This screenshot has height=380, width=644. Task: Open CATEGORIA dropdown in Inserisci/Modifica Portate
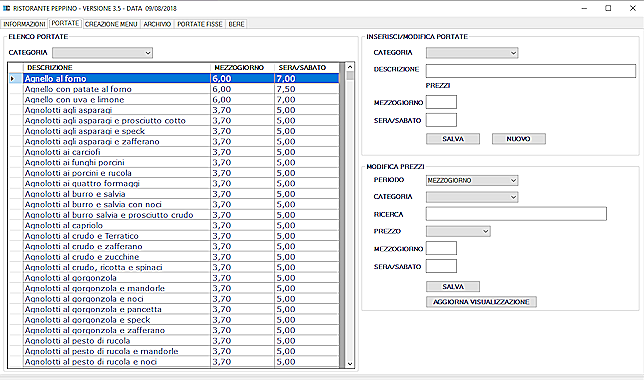pyautogui.click(x=472, y=53)
